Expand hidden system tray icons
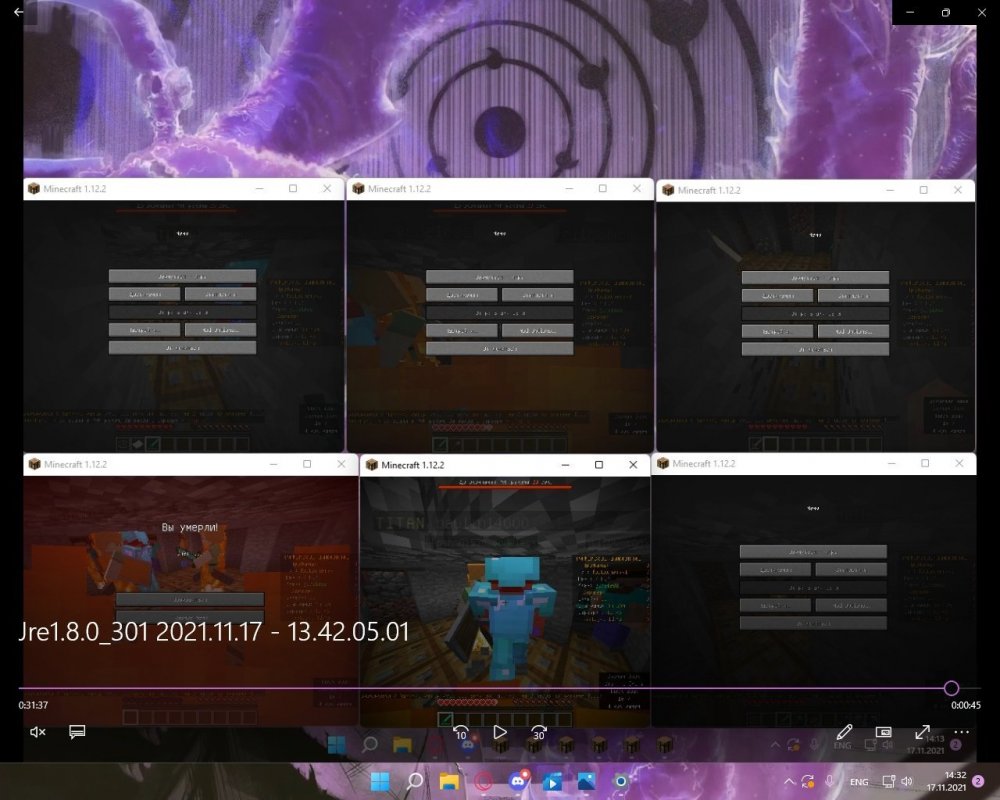The height and width of the screenshot is (800, 1000). [x=789, y=781]
